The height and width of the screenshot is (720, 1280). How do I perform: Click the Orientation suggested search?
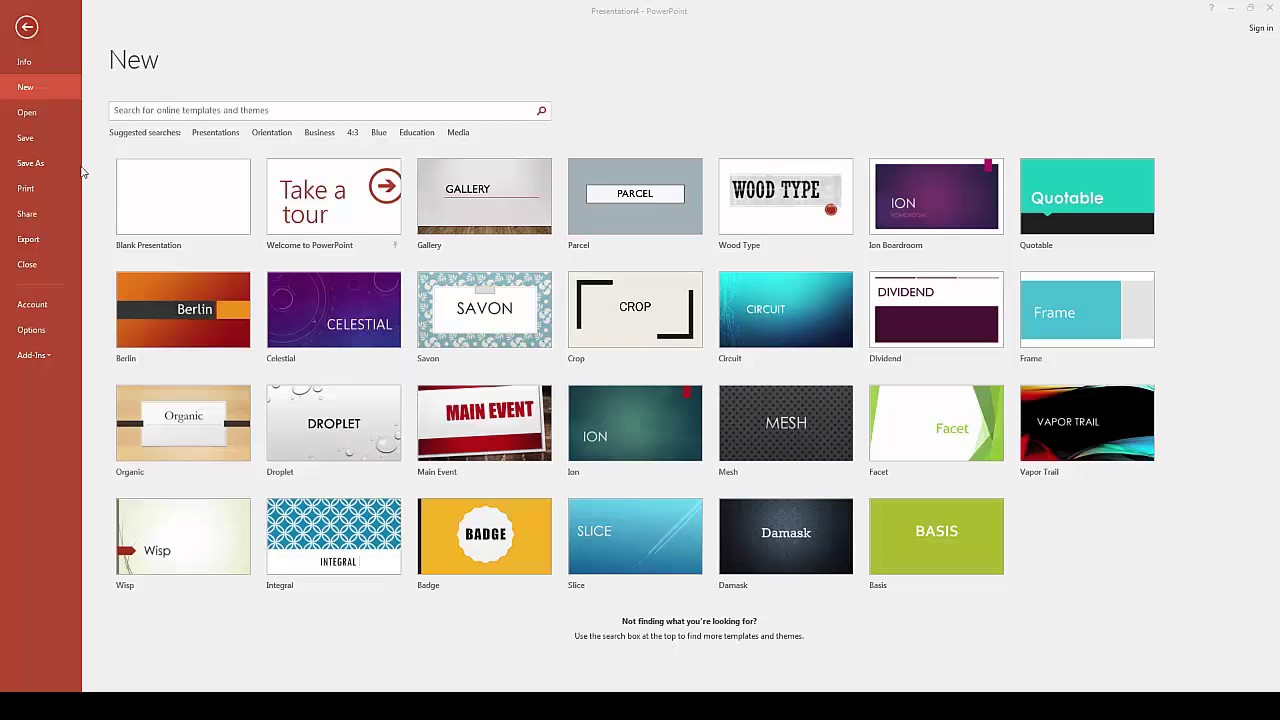pyautogui.click(x=272, y=132)
